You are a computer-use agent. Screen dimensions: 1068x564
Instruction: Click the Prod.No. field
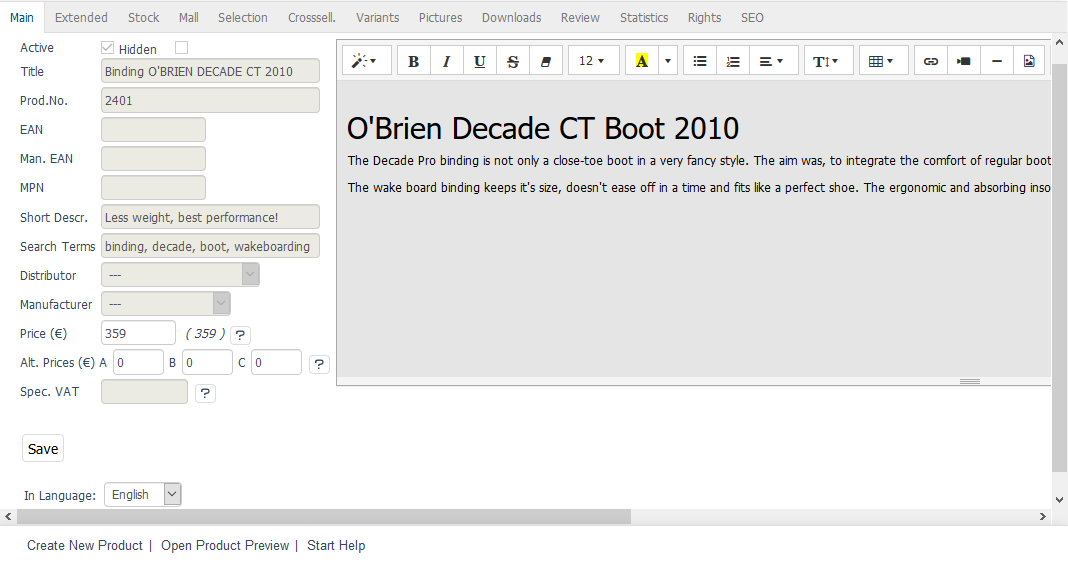tap(210, 100)
